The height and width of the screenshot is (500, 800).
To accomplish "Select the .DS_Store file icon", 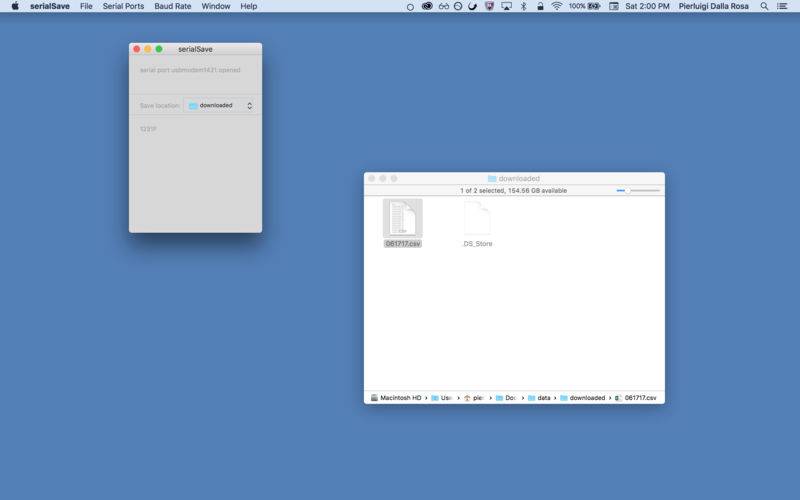I will click(x=477, y=218).
